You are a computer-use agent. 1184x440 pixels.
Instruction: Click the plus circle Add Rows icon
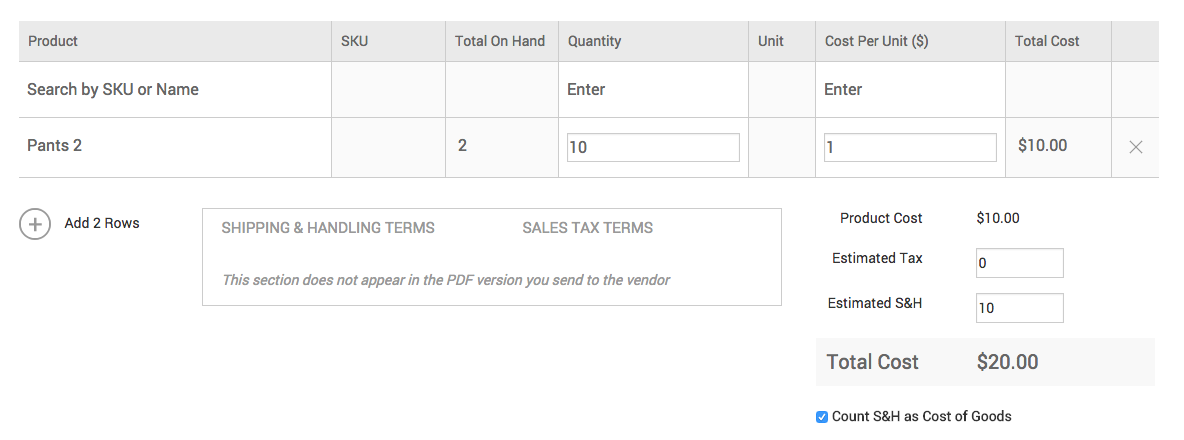(x=35, y=224)
